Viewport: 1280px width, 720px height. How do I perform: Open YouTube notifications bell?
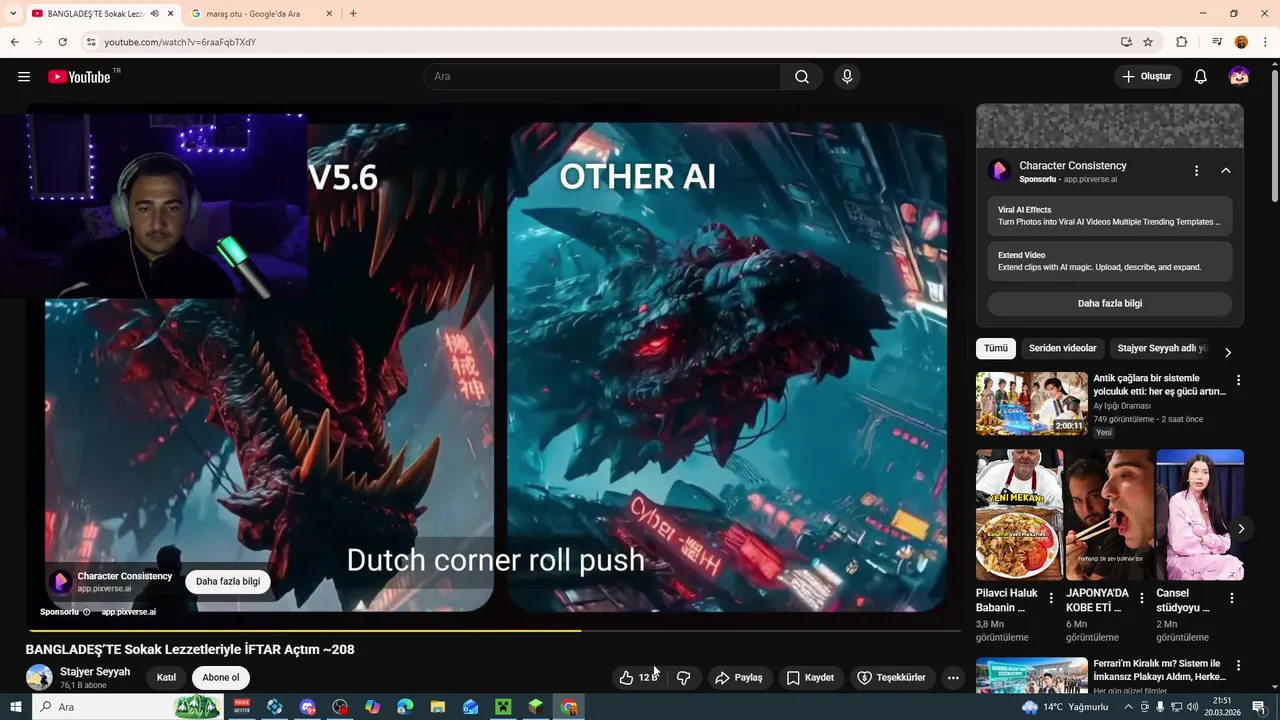coord(1201,77)
